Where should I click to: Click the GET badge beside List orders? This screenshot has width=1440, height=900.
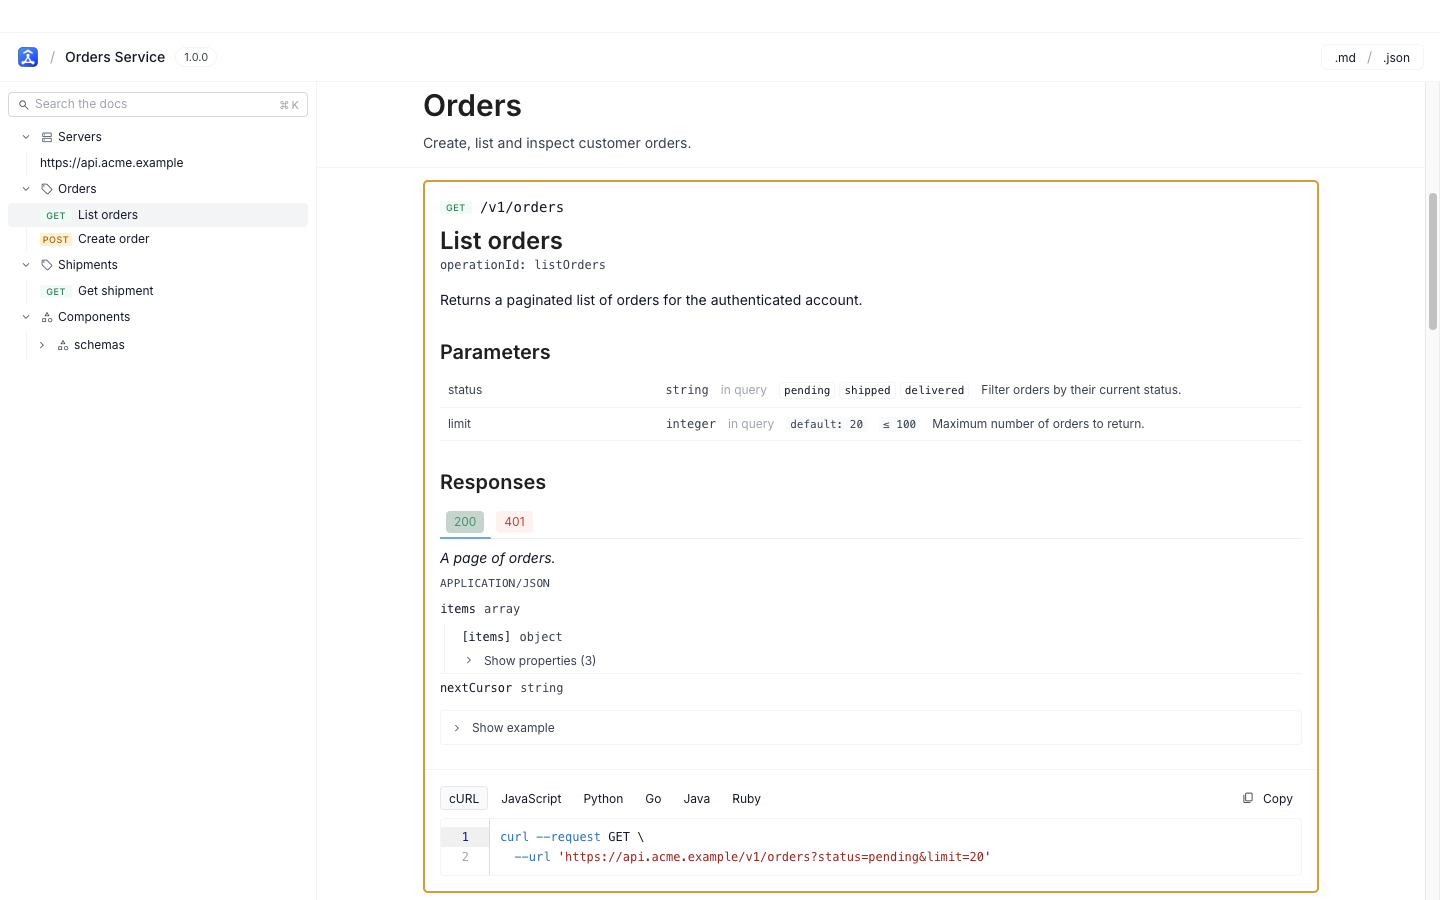(56, 215)
